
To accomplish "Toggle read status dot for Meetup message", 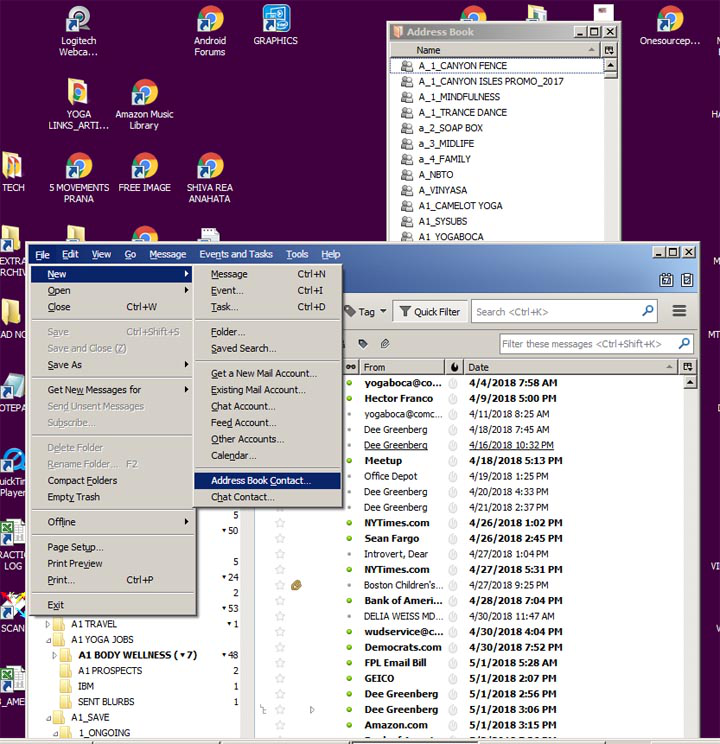I will [x=349, y=460].
